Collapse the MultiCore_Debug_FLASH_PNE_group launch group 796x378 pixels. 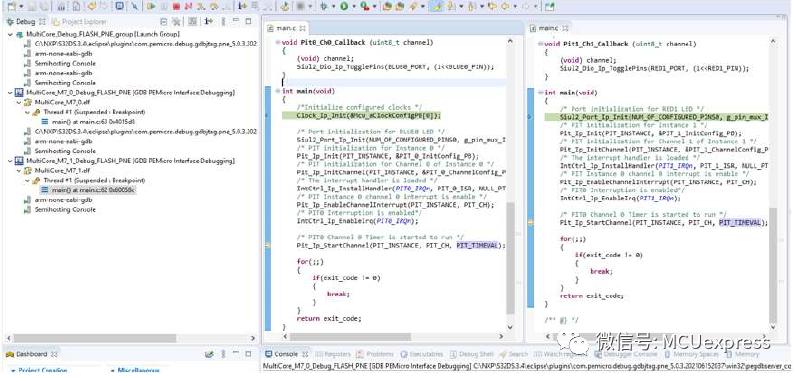point(11,35)
